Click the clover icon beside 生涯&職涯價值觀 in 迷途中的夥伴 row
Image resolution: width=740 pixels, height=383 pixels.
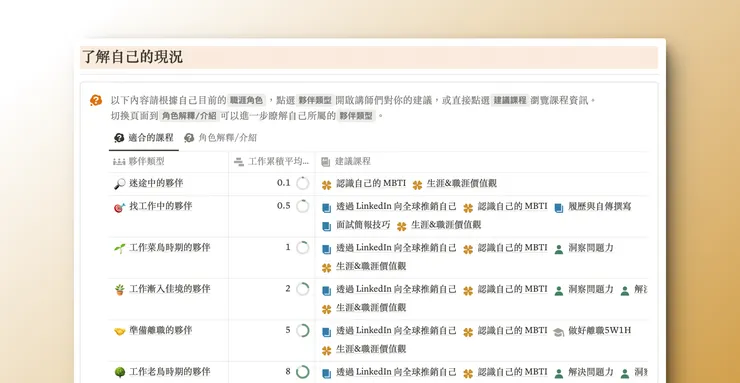[x=417, y=185]
